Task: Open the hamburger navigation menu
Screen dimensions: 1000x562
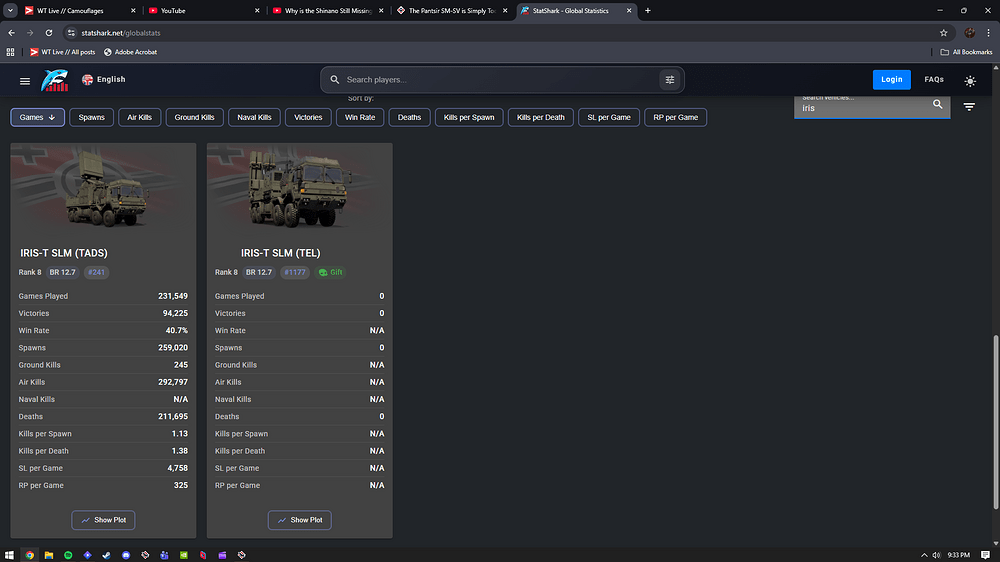Action: tap(25, 80)
